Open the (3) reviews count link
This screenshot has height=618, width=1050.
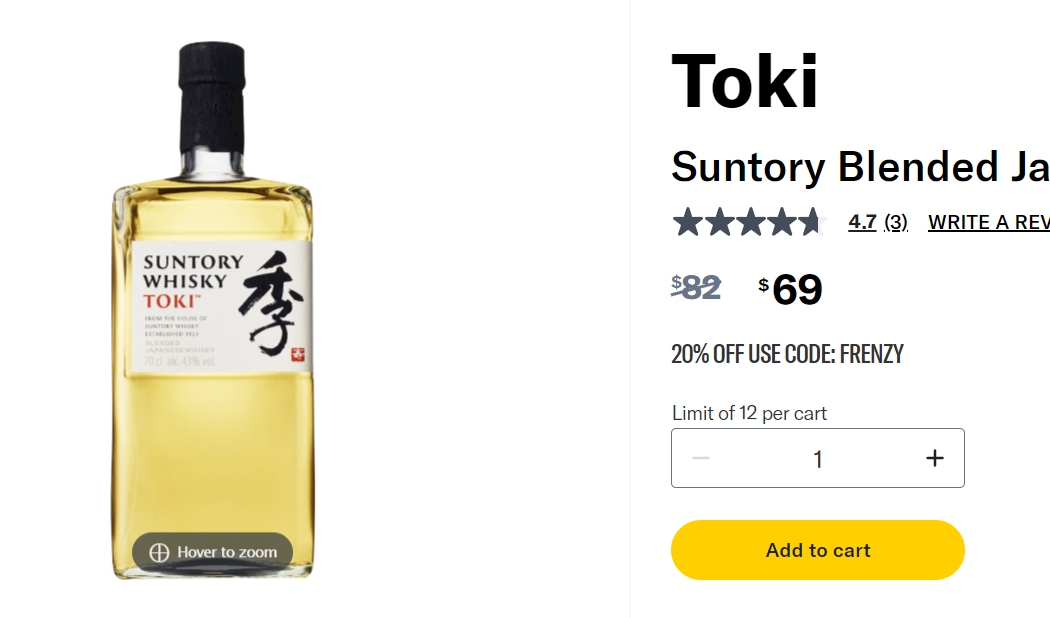896,222
